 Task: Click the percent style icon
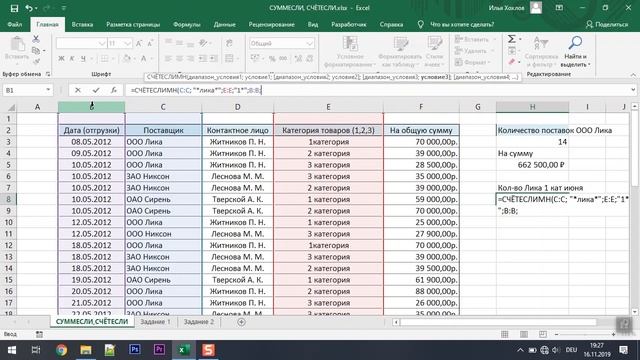pyautogui.click(x=272, y=59)
